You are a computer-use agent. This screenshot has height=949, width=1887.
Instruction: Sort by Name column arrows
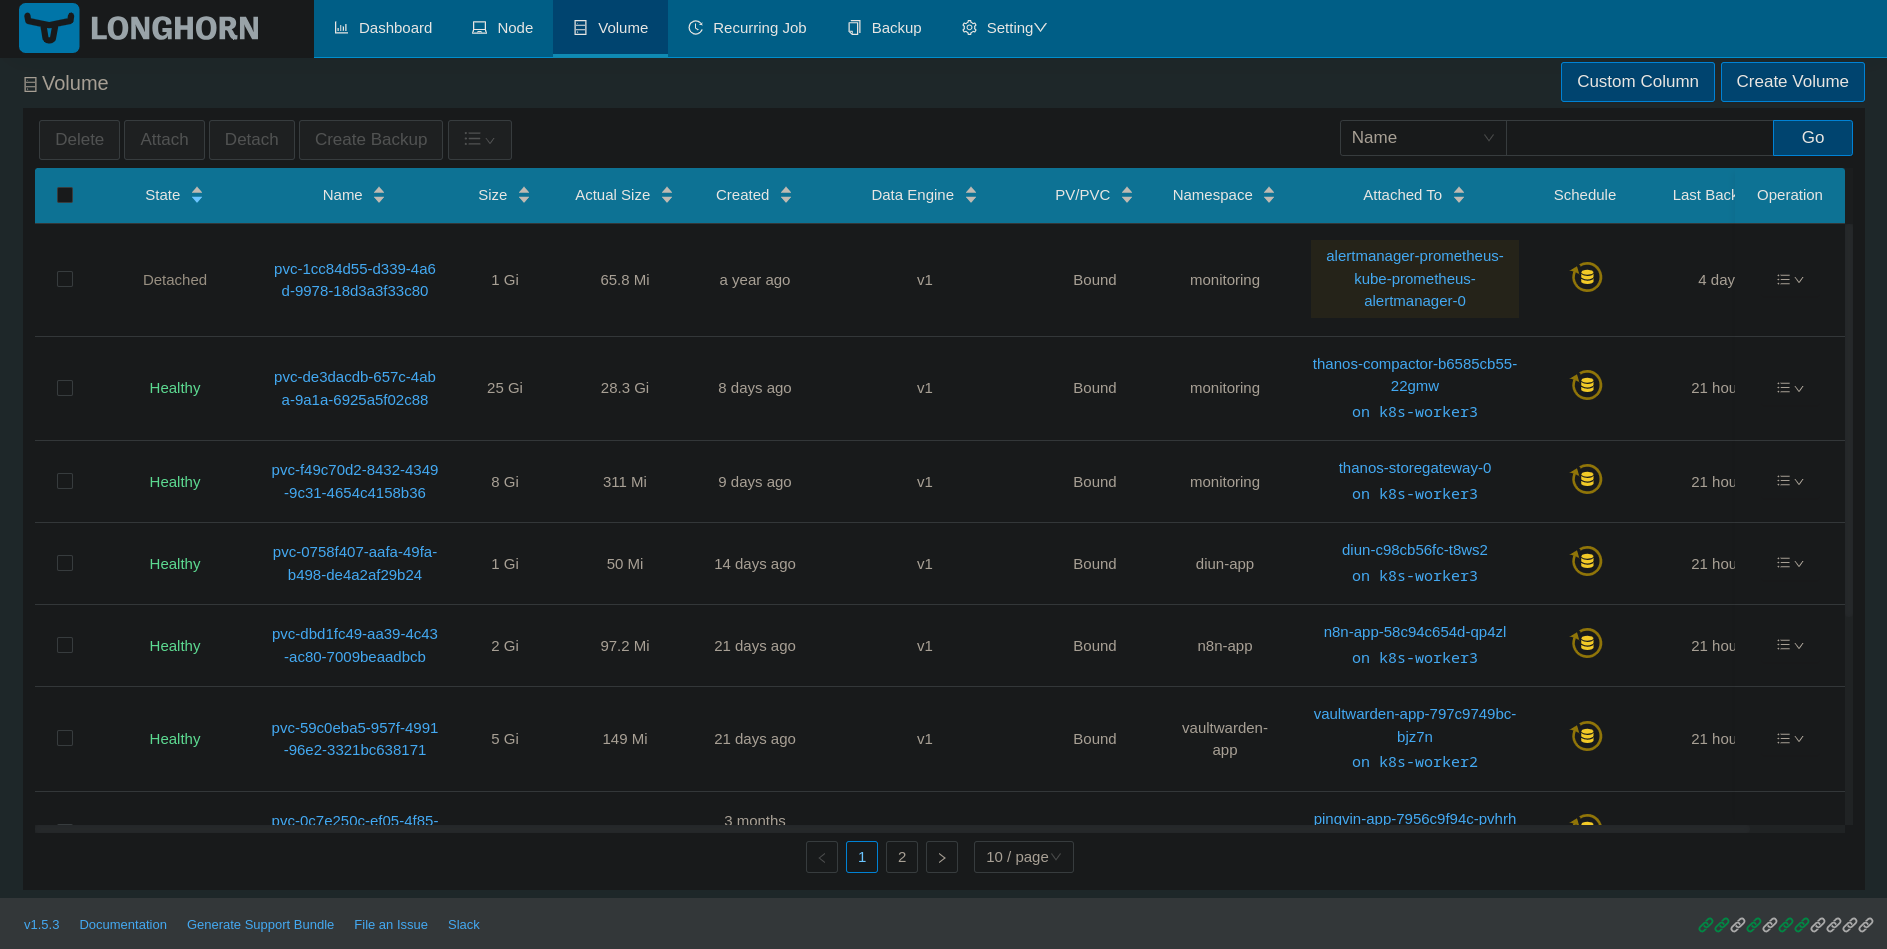tap(379, 195)
